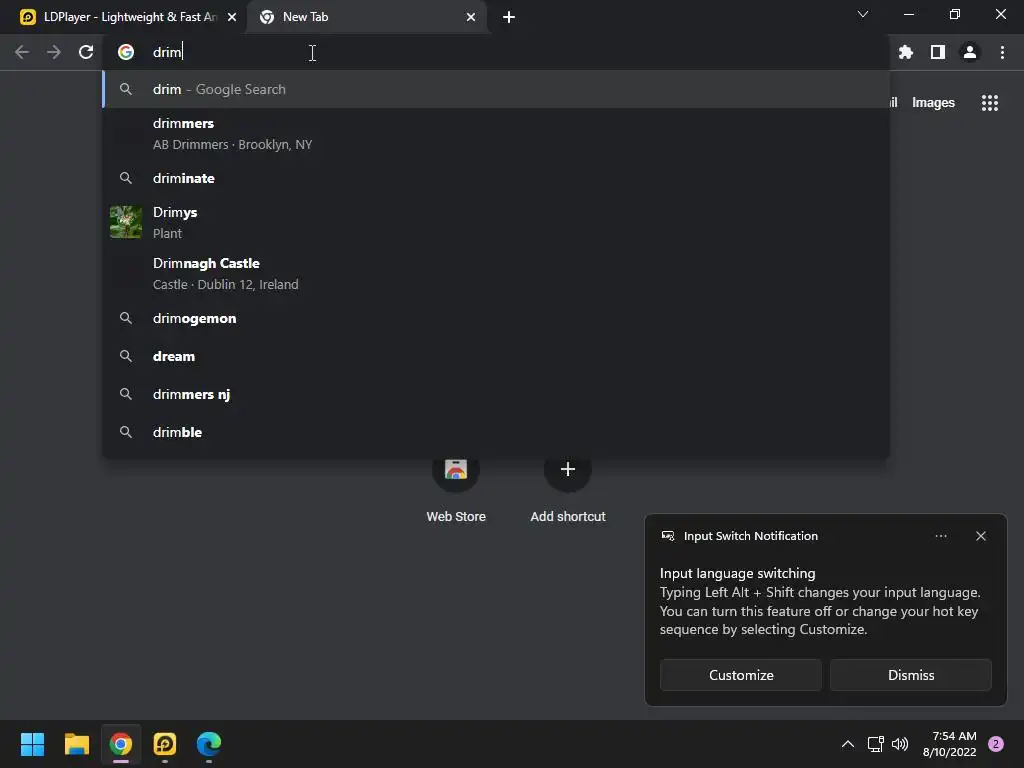This screenshot has width=1024, height=768.
Task: Open the Google apps grid icon
Action: (x=990, y=103)
